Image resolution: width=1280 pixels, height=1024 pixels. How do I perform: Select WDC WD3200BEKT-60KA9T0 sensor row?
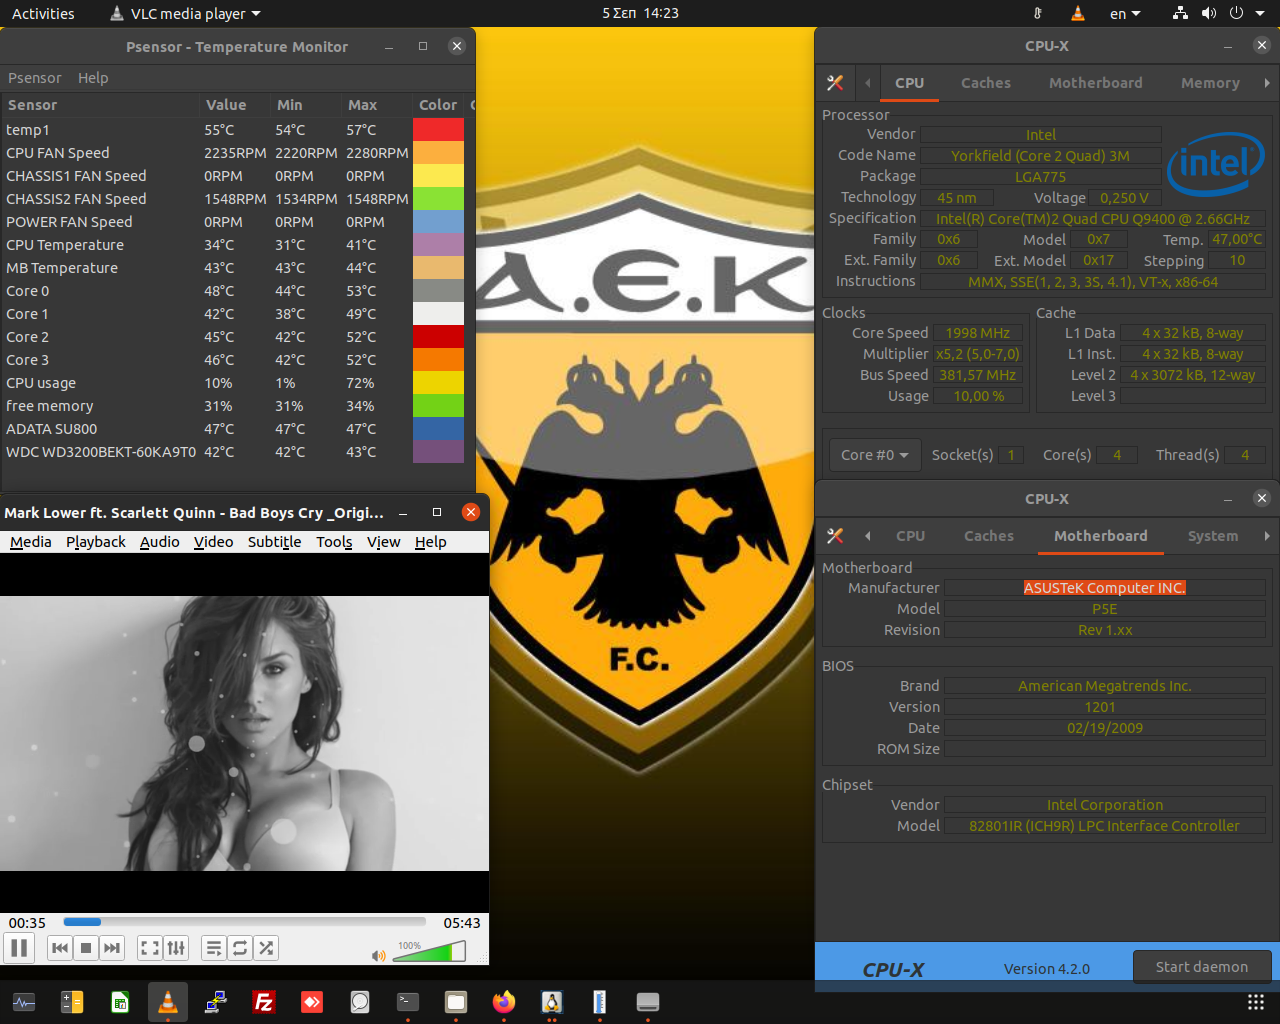tap(236, 452)
